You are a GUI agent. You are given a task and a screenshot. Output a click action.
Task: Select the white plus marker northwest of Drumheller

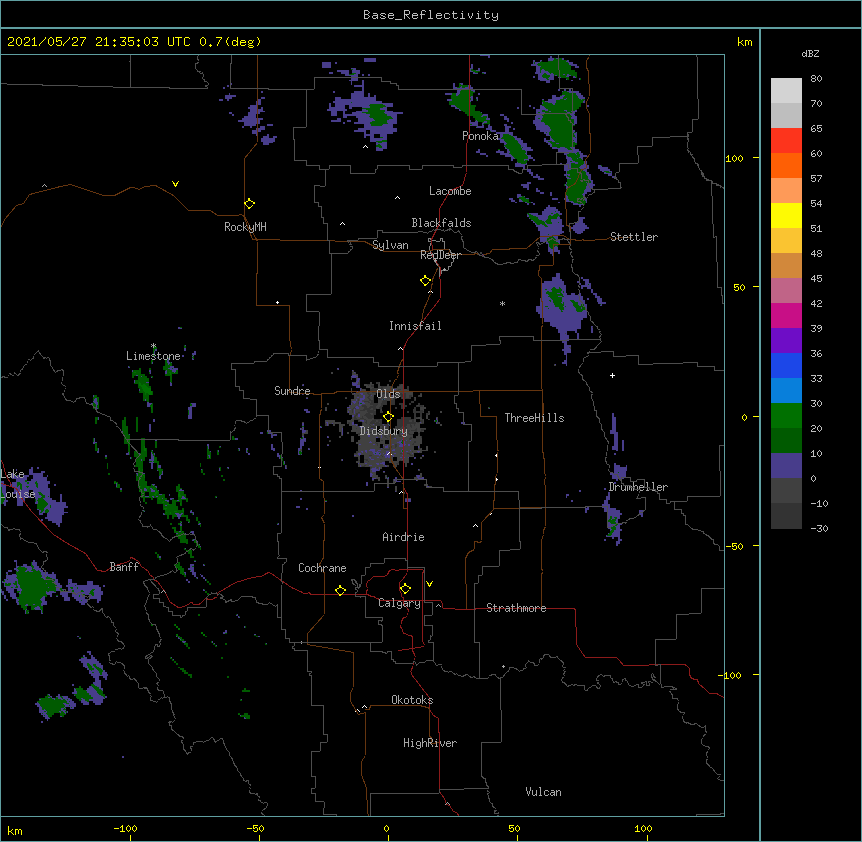612,375
